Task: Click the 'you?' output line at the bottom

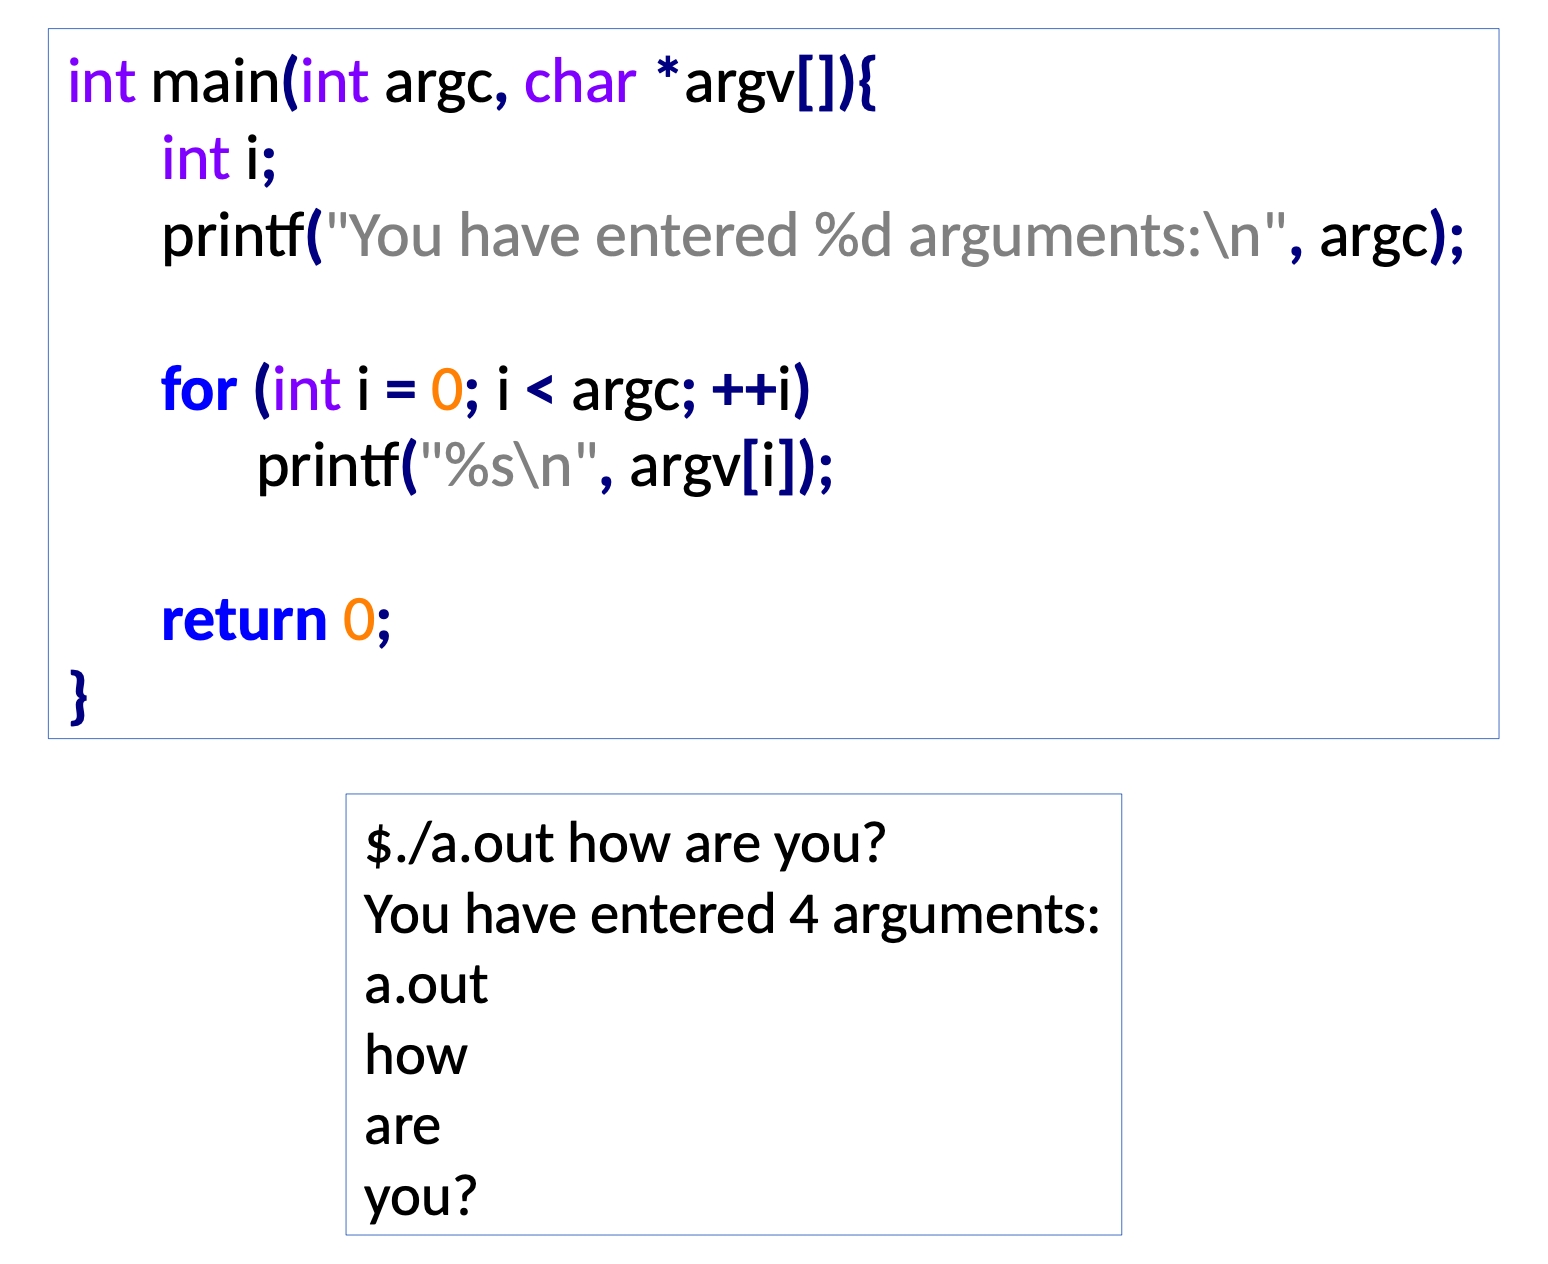Action: (x=421, y=1196)
